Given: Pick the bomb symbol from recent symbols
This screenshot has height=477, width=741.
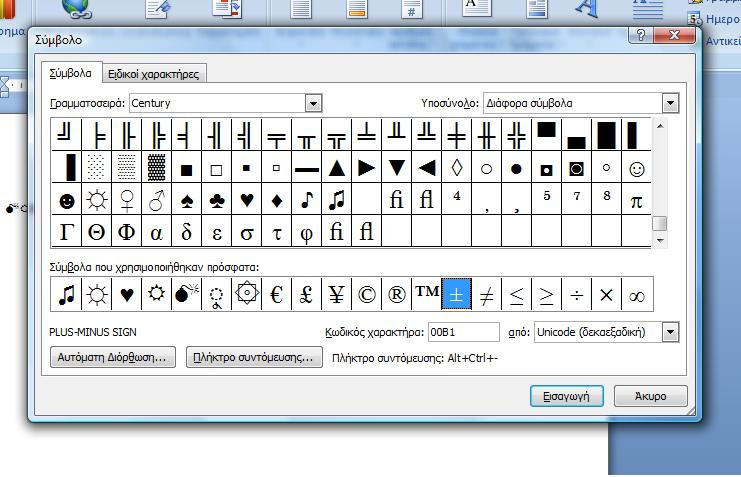Looking at the screenshot, I should [x=187, y=295].
